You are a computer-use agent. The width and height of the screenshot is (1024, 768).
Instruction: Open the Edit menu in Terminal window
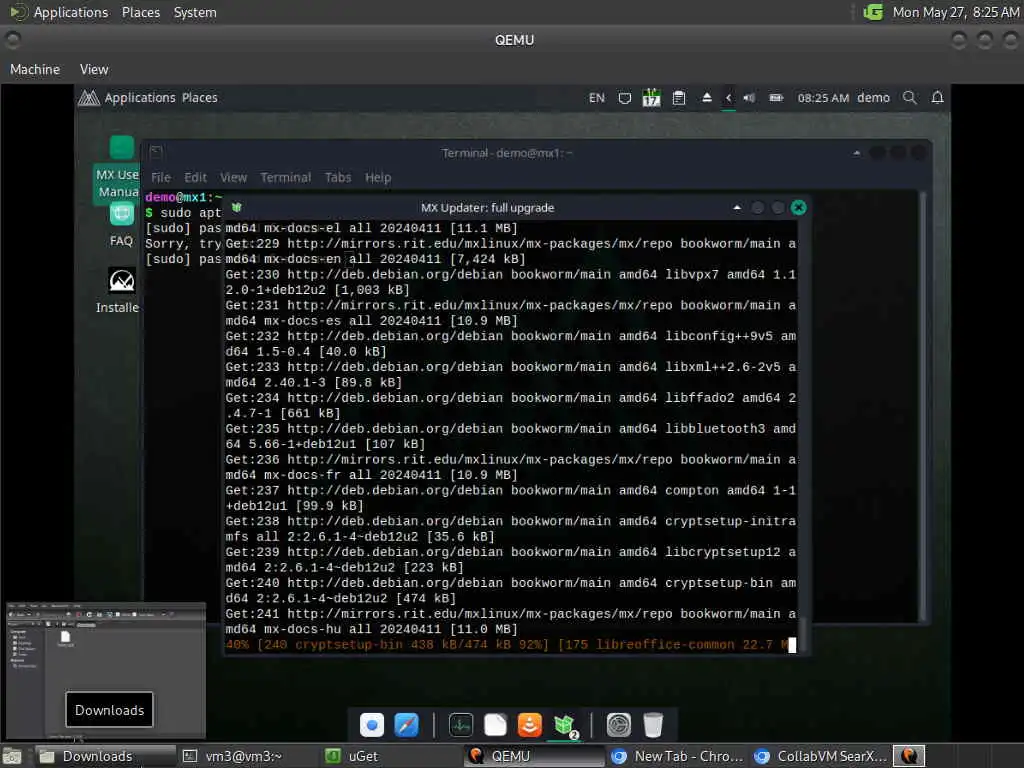[195, 178]
